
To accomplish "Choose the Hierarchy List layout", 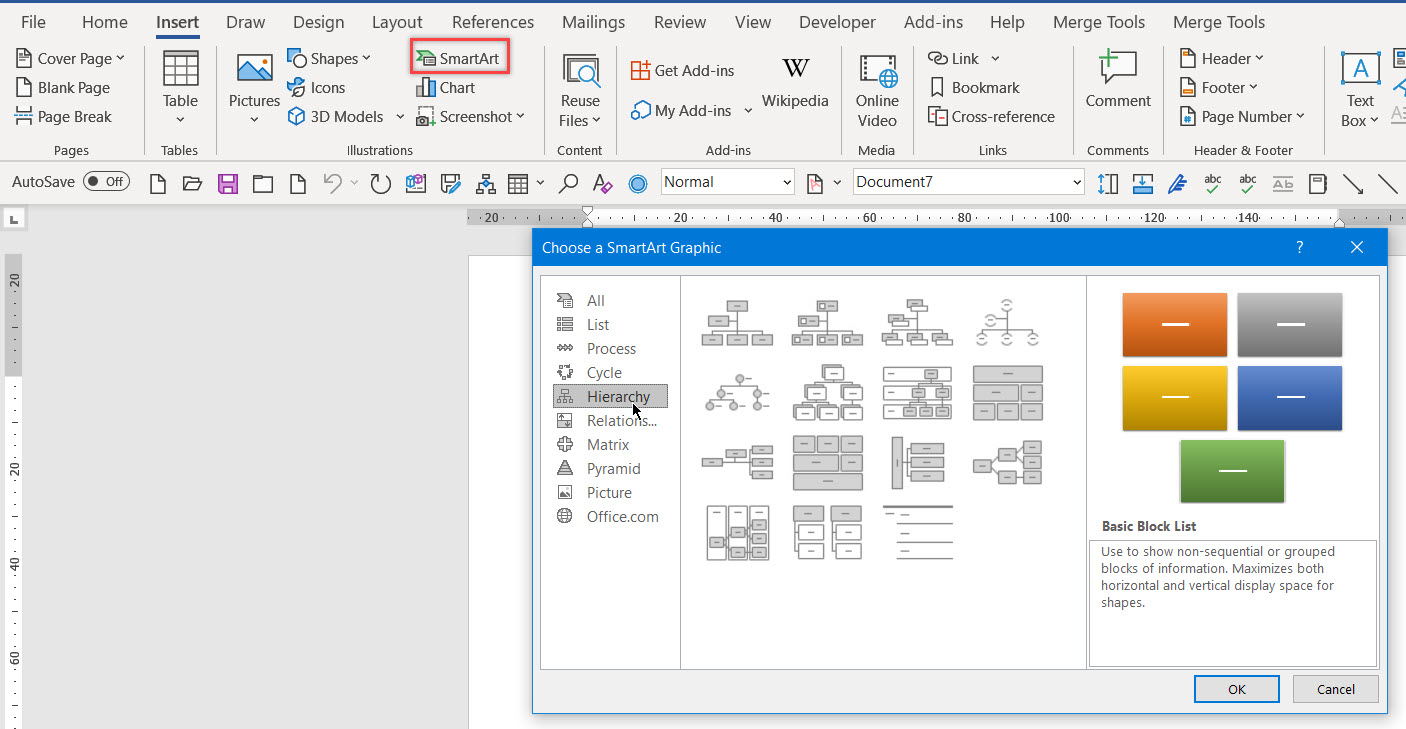I will click(828, 532).
